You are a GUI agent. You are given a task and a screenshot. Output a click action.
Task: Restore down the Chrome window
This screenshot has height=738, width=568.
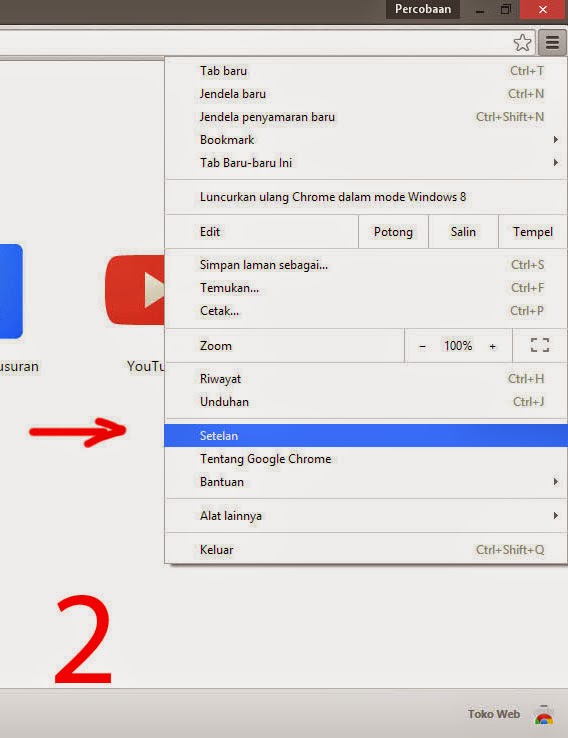coord(505,9)
